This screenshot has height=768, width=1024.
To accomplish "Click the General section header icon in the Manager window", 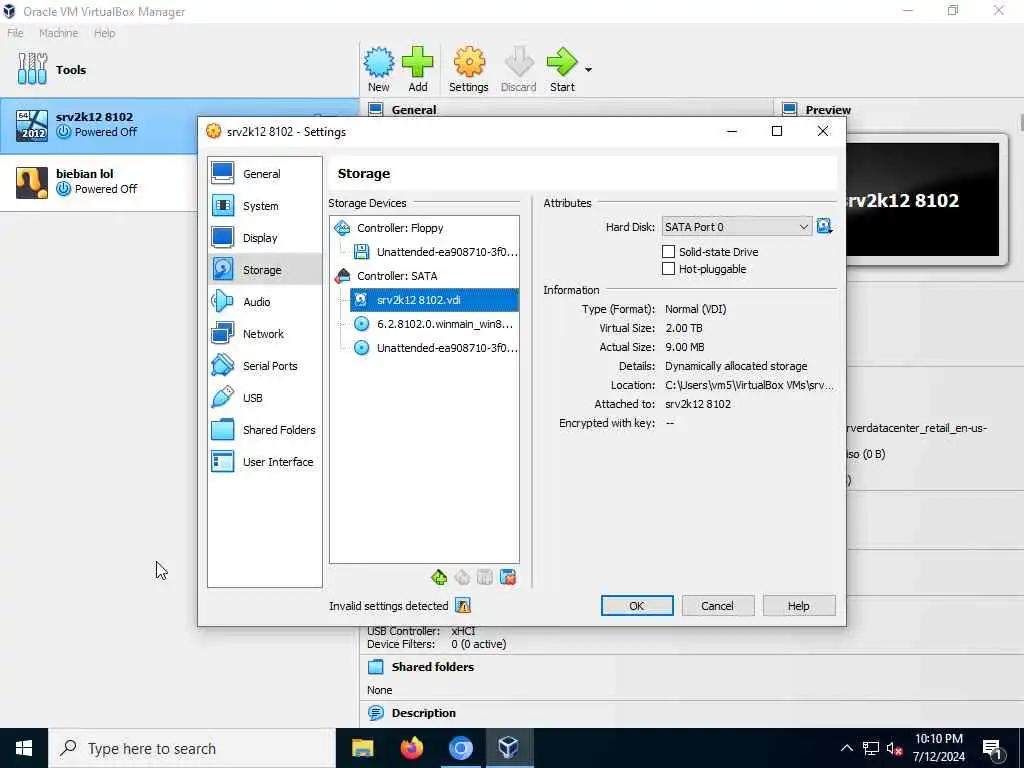I will click(376, 109).
